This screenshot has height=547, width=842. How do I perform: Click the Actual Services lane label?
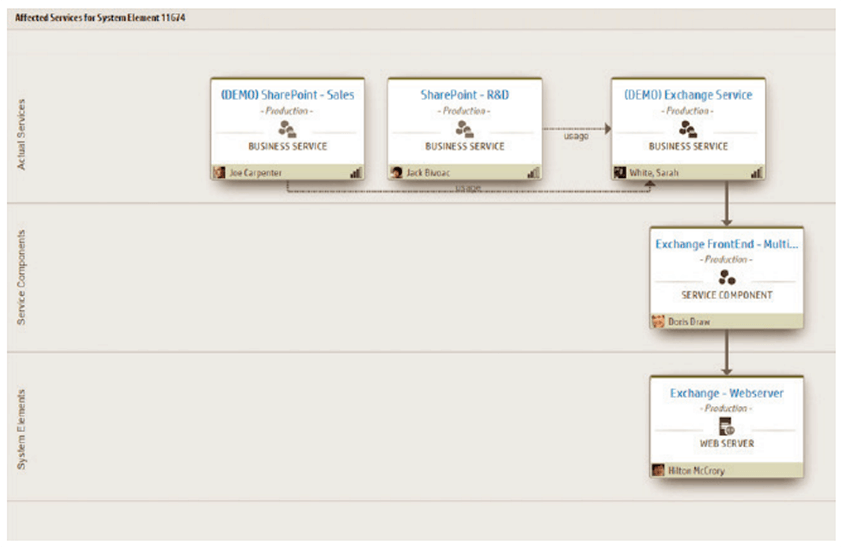coord(21,135)
